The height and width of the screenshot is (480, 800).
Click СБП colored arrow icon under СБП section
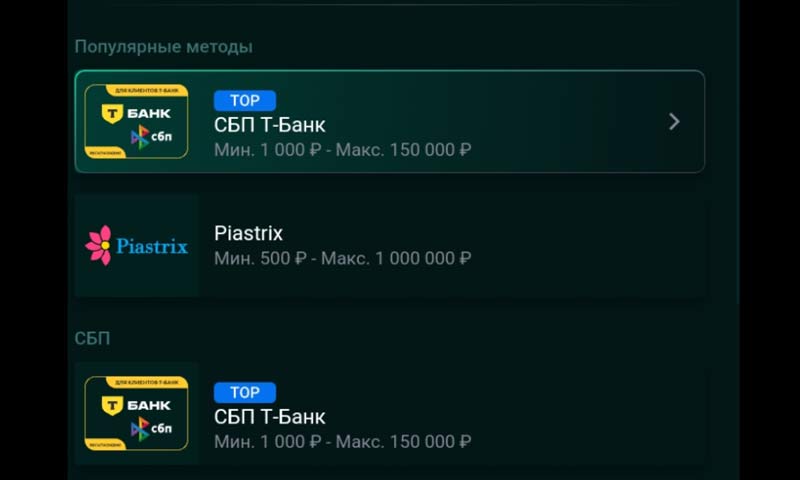[x=140, y=429]
